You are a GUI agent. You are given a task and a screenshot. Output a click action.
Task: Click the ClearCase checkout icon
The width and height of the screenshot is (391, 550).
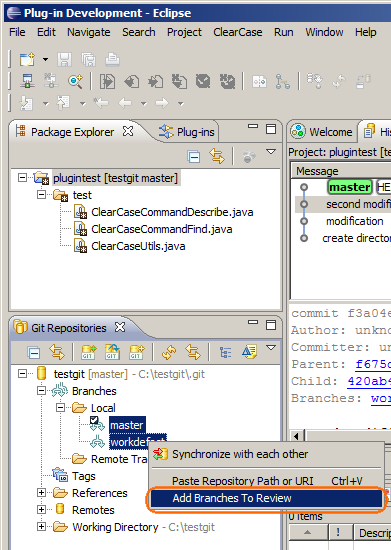coord(132,81)
